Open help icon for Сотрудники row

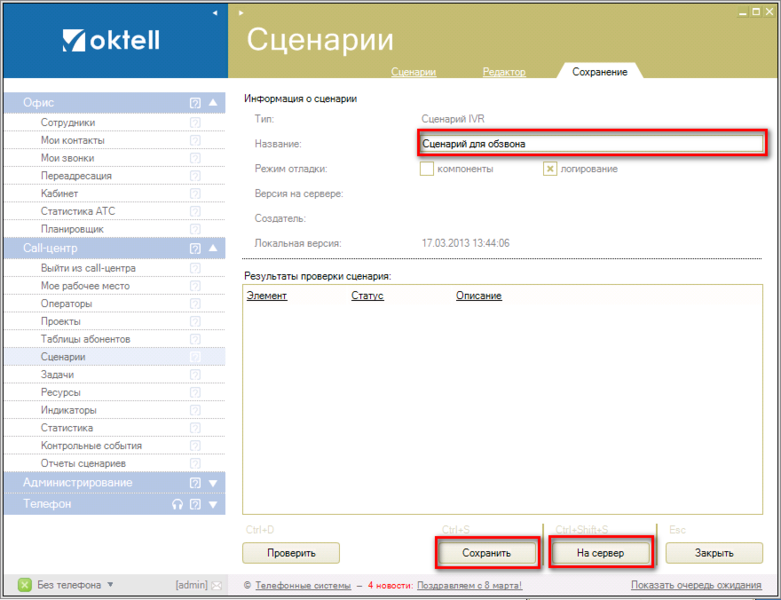(x=195, y=122)
